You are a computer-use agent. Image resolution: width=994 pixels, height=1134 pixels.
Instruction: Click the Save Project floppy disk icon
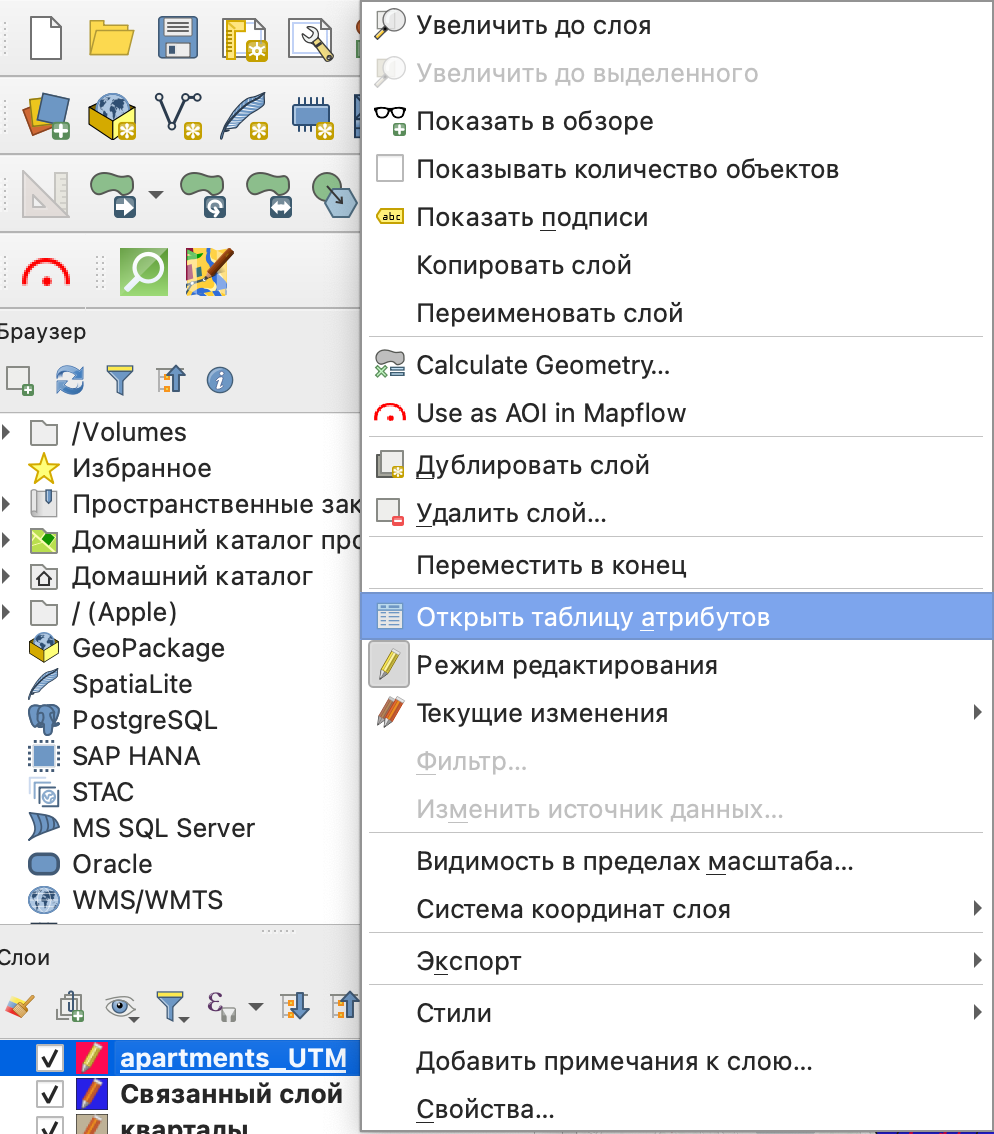click(178, 38)
